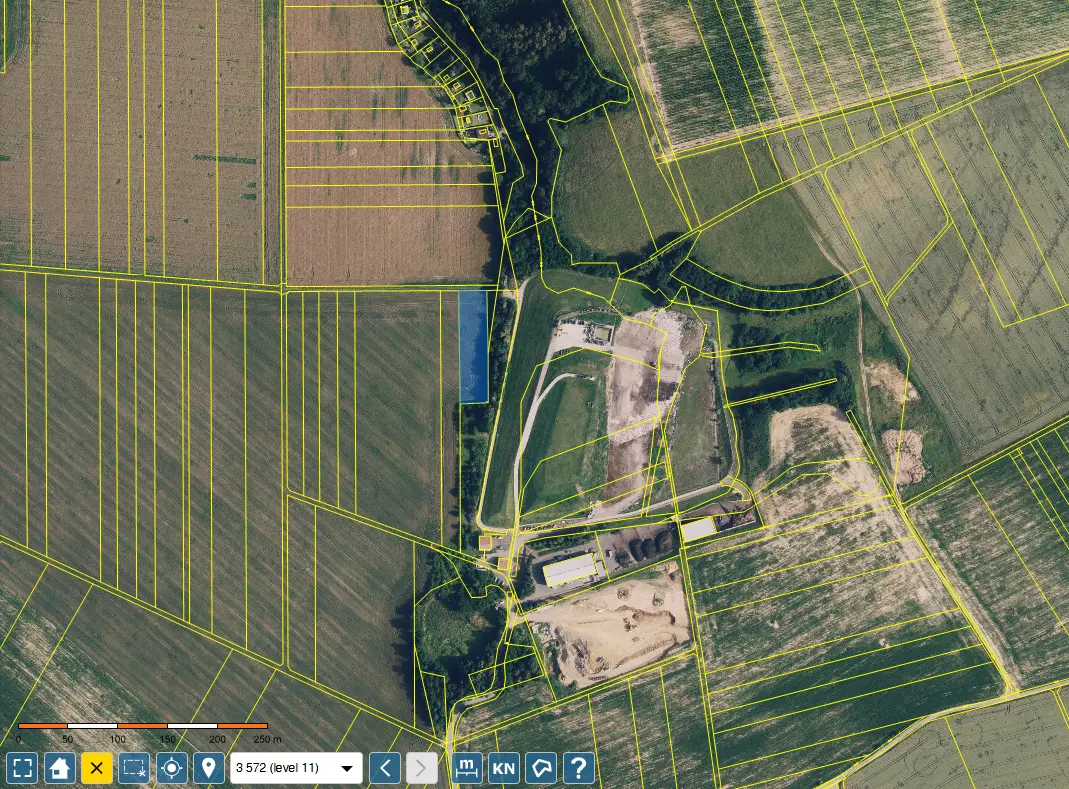Toggle the KN cadastre layer button
This screenshot has width=1069, height=789.
tap(504, 768)
